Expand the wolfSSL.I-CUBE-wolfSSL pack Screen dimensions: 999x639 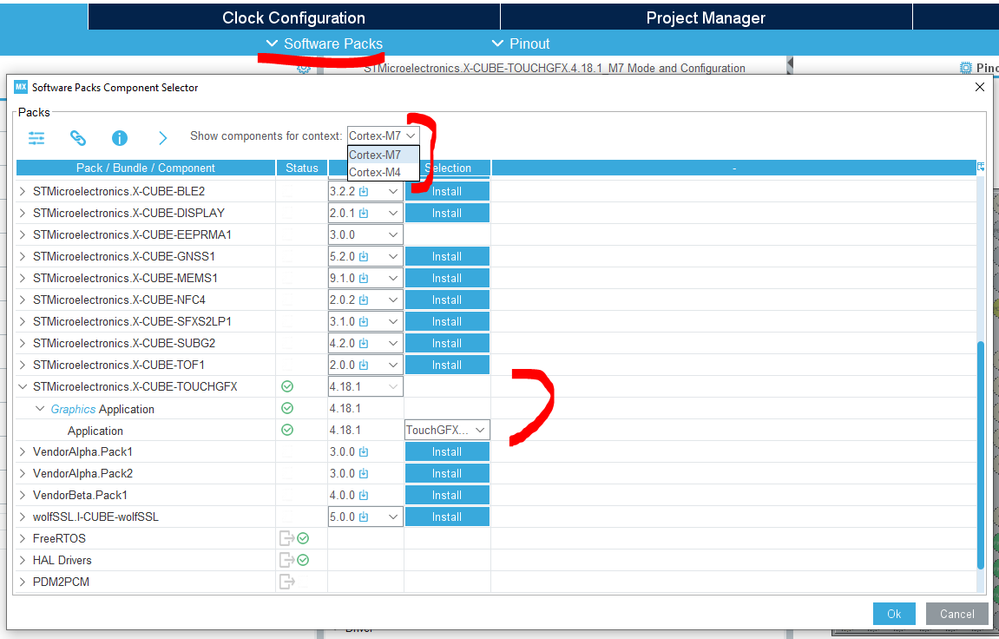tap(23, 517)
